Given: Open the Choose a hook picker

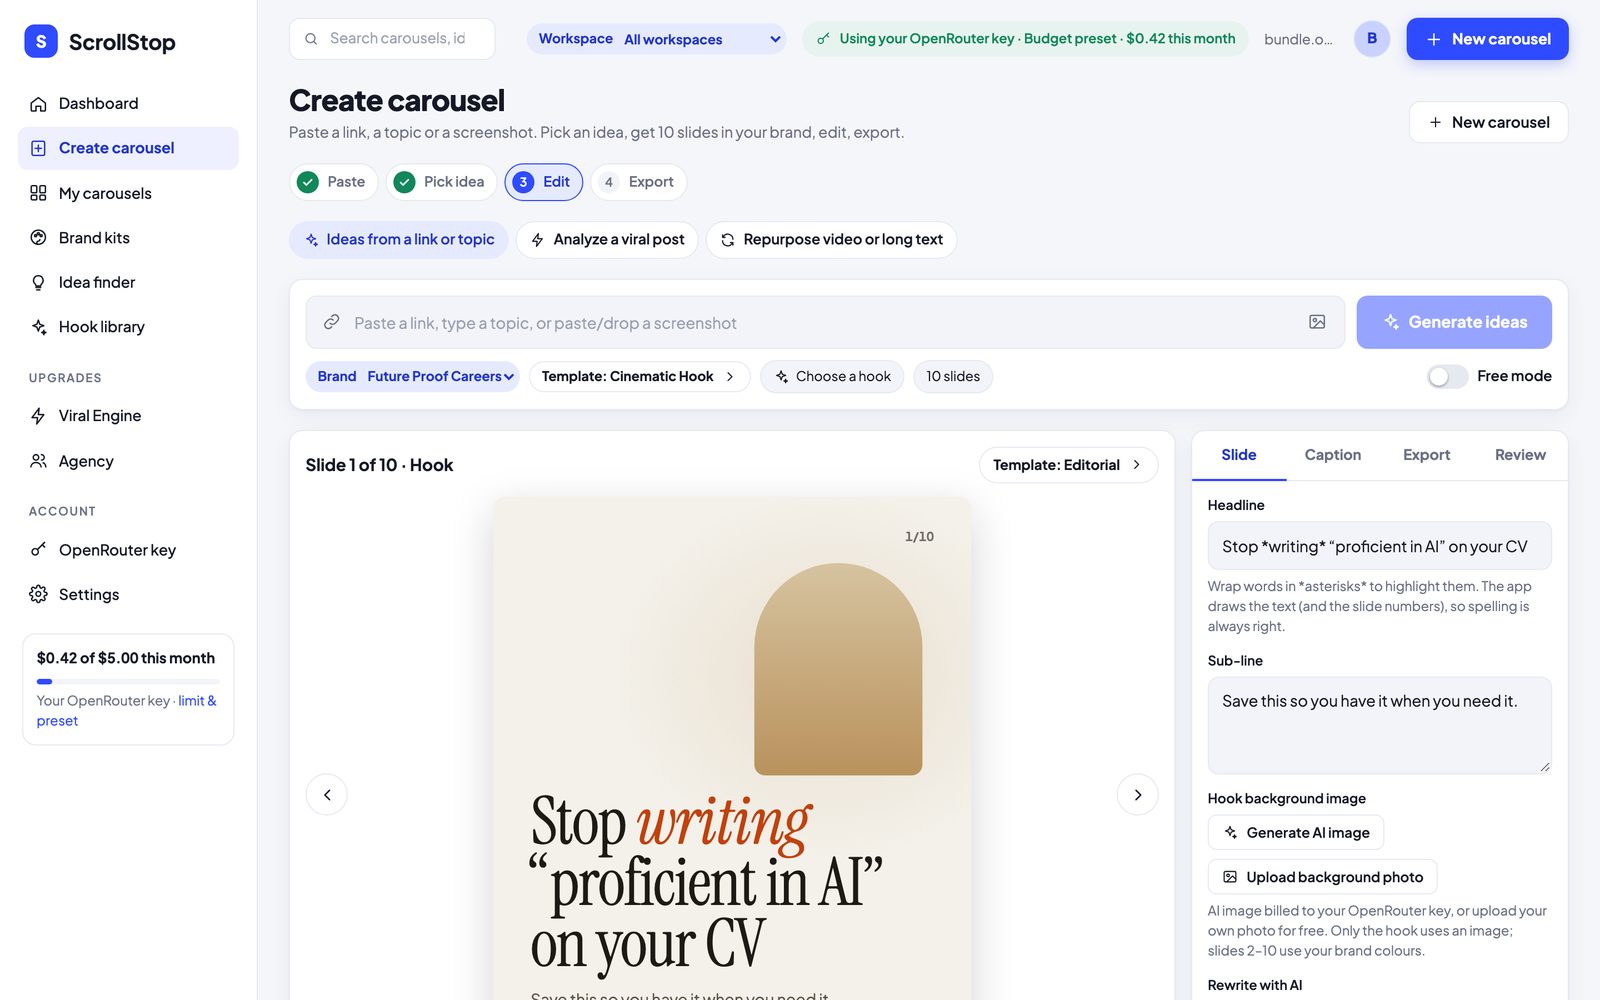Looking at the screenshot, I should pyautogui.click(x=832, y=376).
